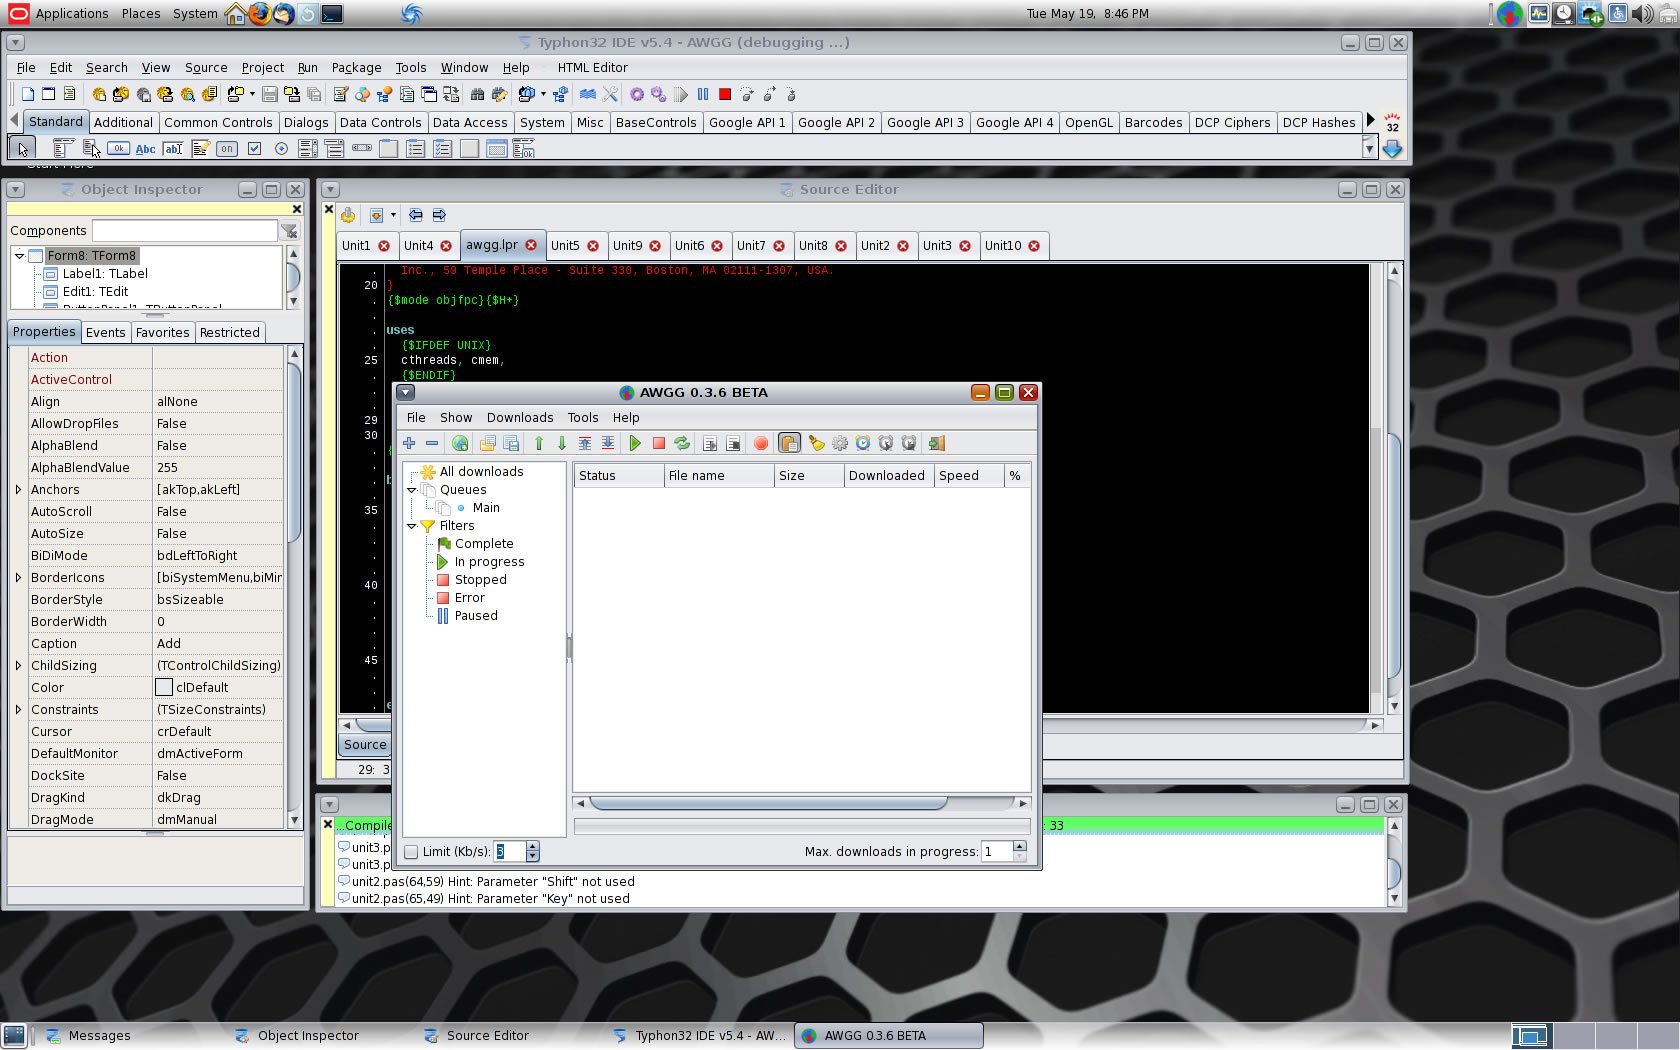The image size is (1680, 1050).
Task: Collapse Form8: TForm8 in component tree
Action: [x=19, y=256]
